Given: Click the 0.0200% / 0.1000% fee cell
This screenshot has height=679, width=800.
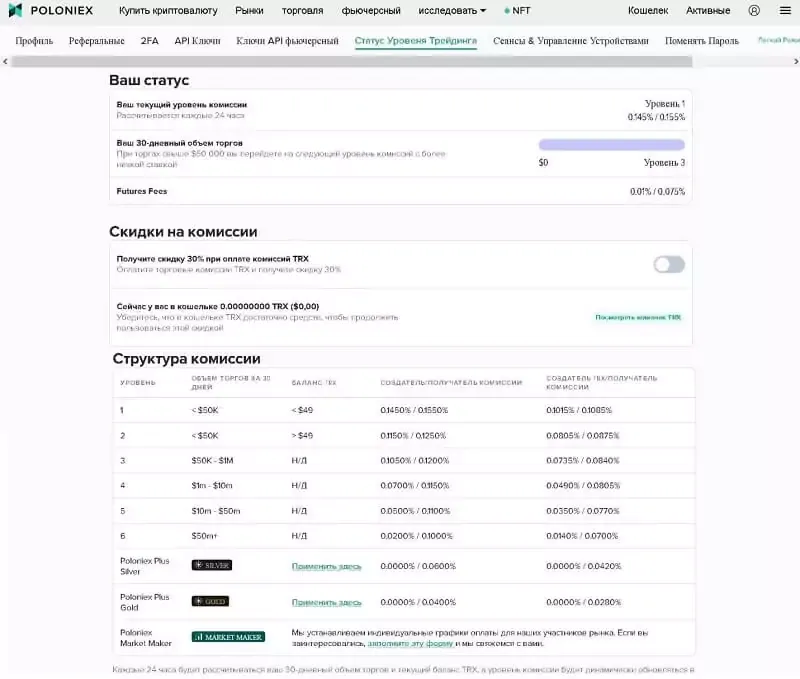Looking at the screenshot, I should pos(416,536).
